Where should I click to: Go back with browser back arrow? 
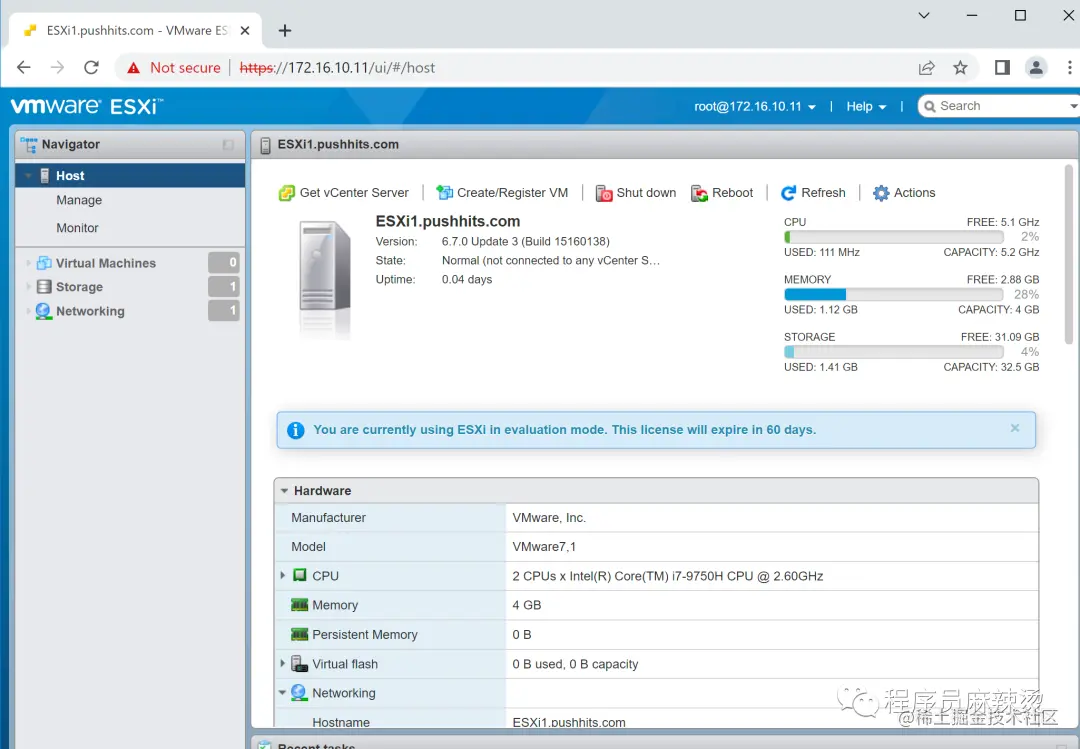(23, 68)
